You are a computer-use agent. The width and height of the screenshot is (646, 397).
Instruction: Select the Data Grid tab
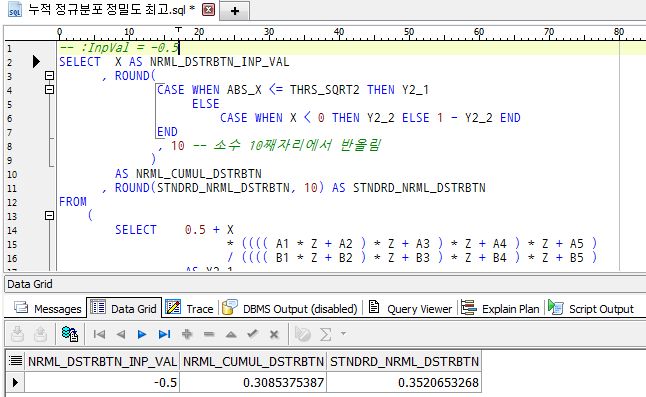point(124,308)
